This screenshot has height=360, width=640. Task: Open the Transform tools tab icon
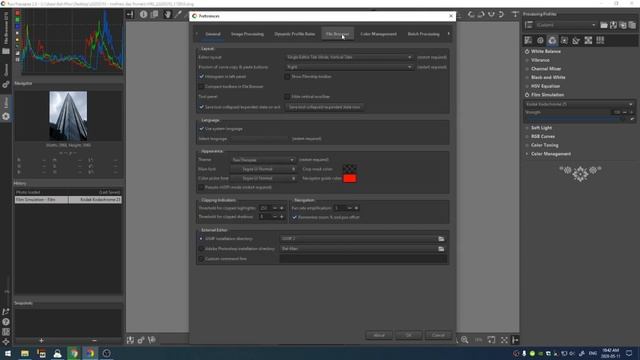pyautogui.click(x=576, y=40)
